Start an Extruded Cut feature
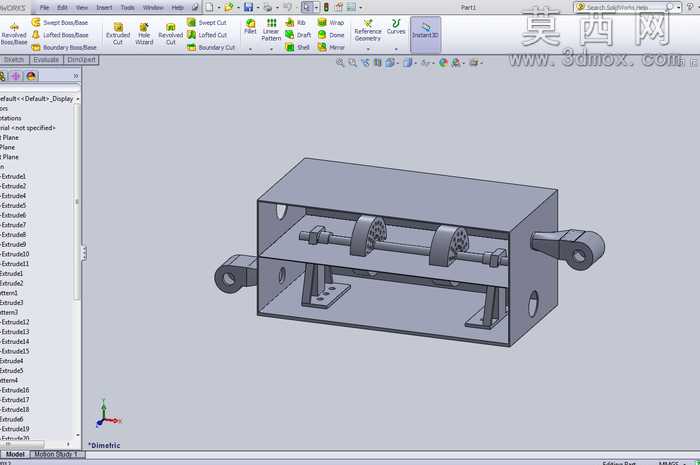This screenshot has width=700, height=465. pyautogui.click(x=118, y=34)
